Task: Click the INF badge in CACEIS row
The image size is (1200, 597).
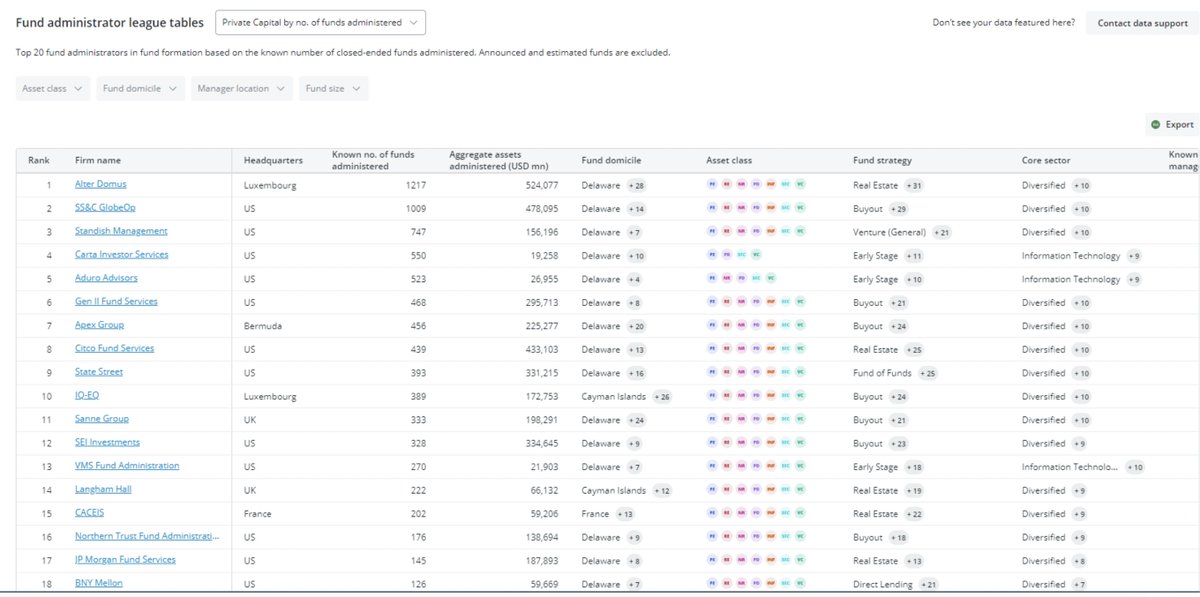Action: (771, 513)
